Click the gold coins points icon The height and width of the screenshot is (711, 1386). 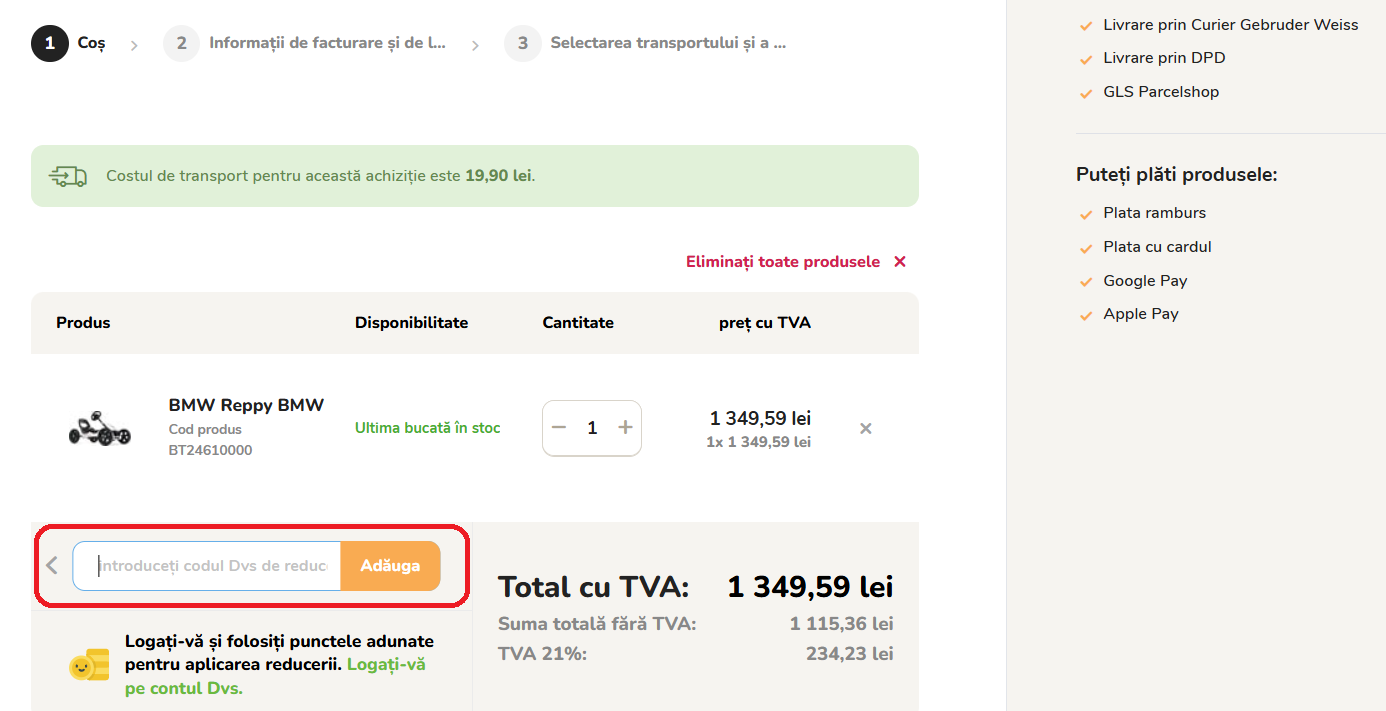point(89,665)
